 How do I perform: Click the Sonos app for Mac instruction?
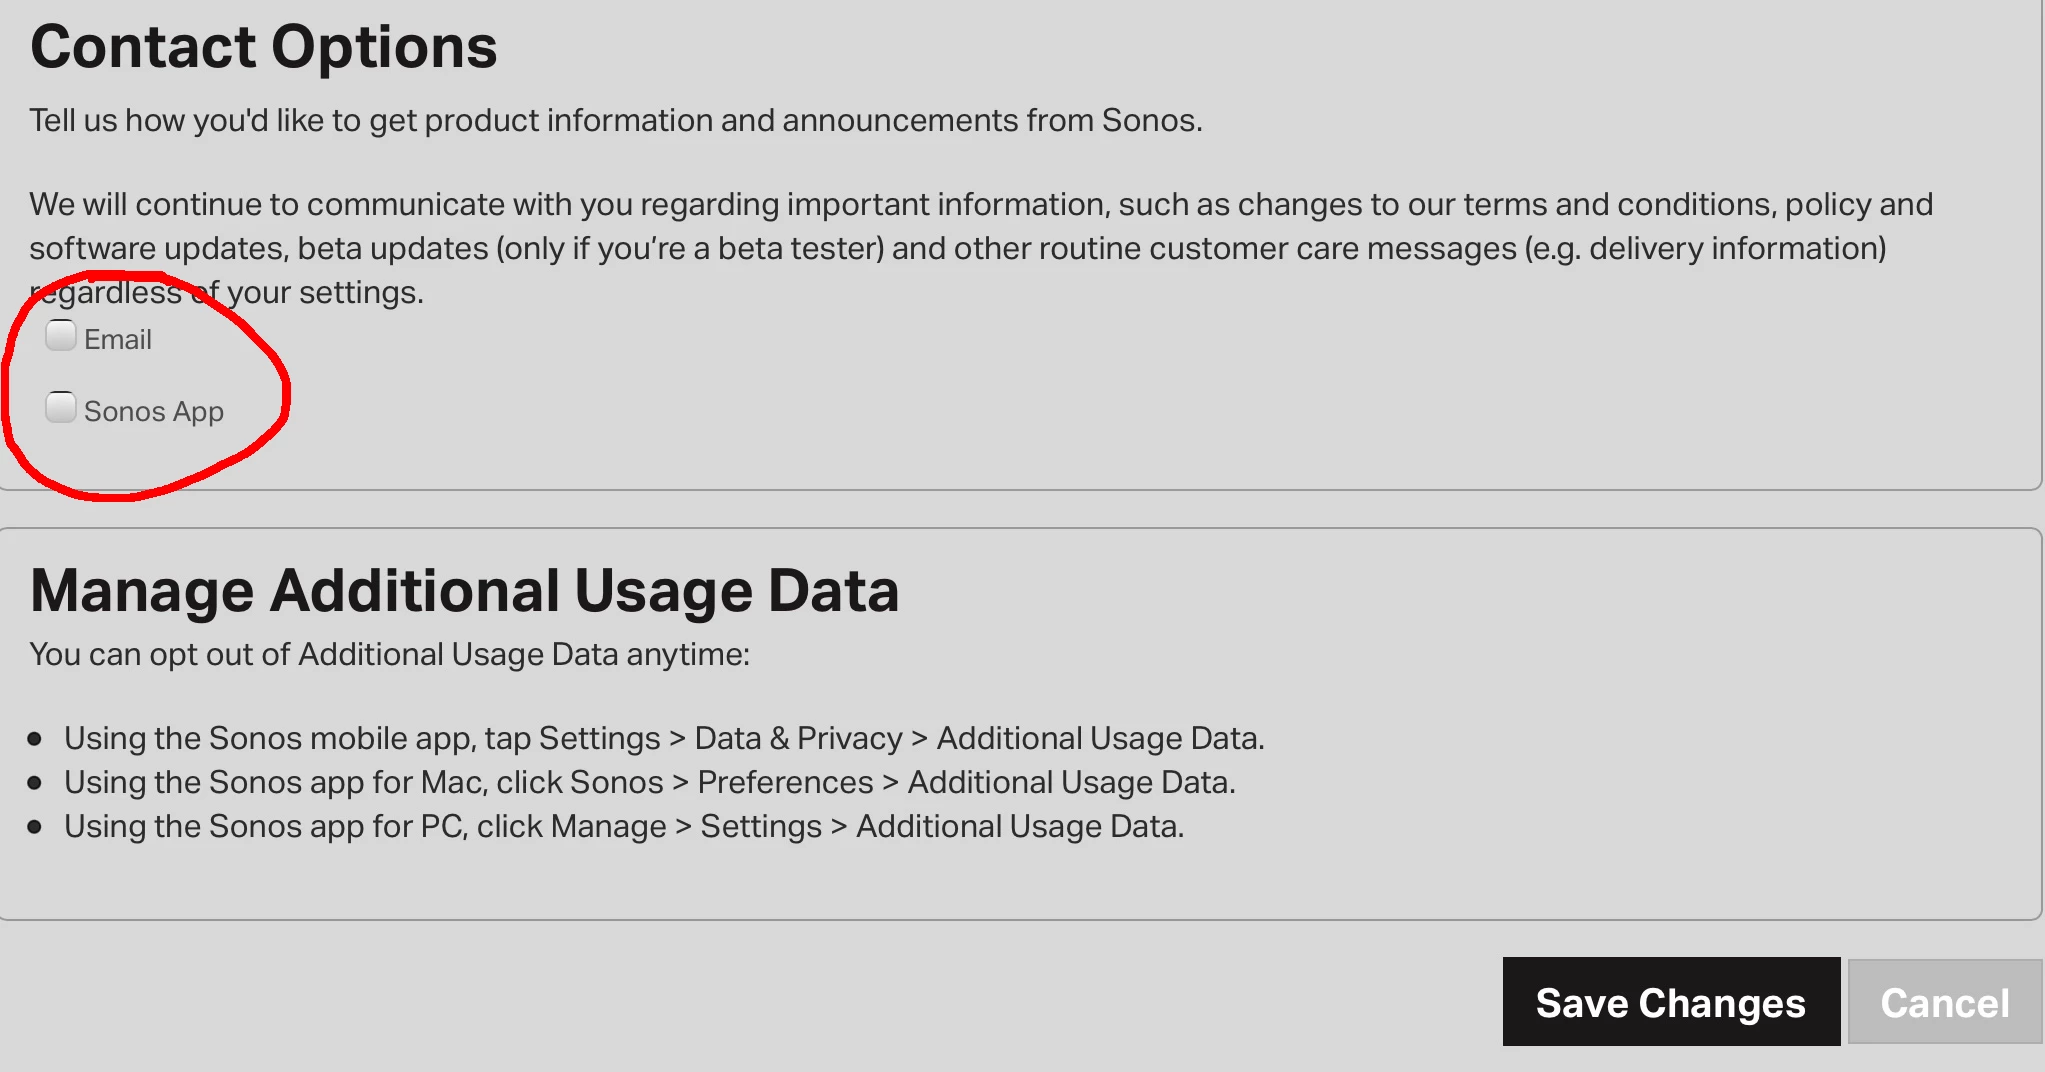[650, 783]
